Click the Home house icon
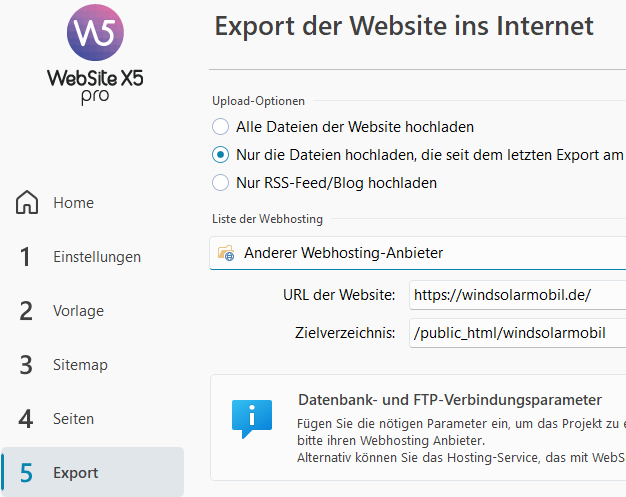The image size is (626, 497). [x=27, y=202]
